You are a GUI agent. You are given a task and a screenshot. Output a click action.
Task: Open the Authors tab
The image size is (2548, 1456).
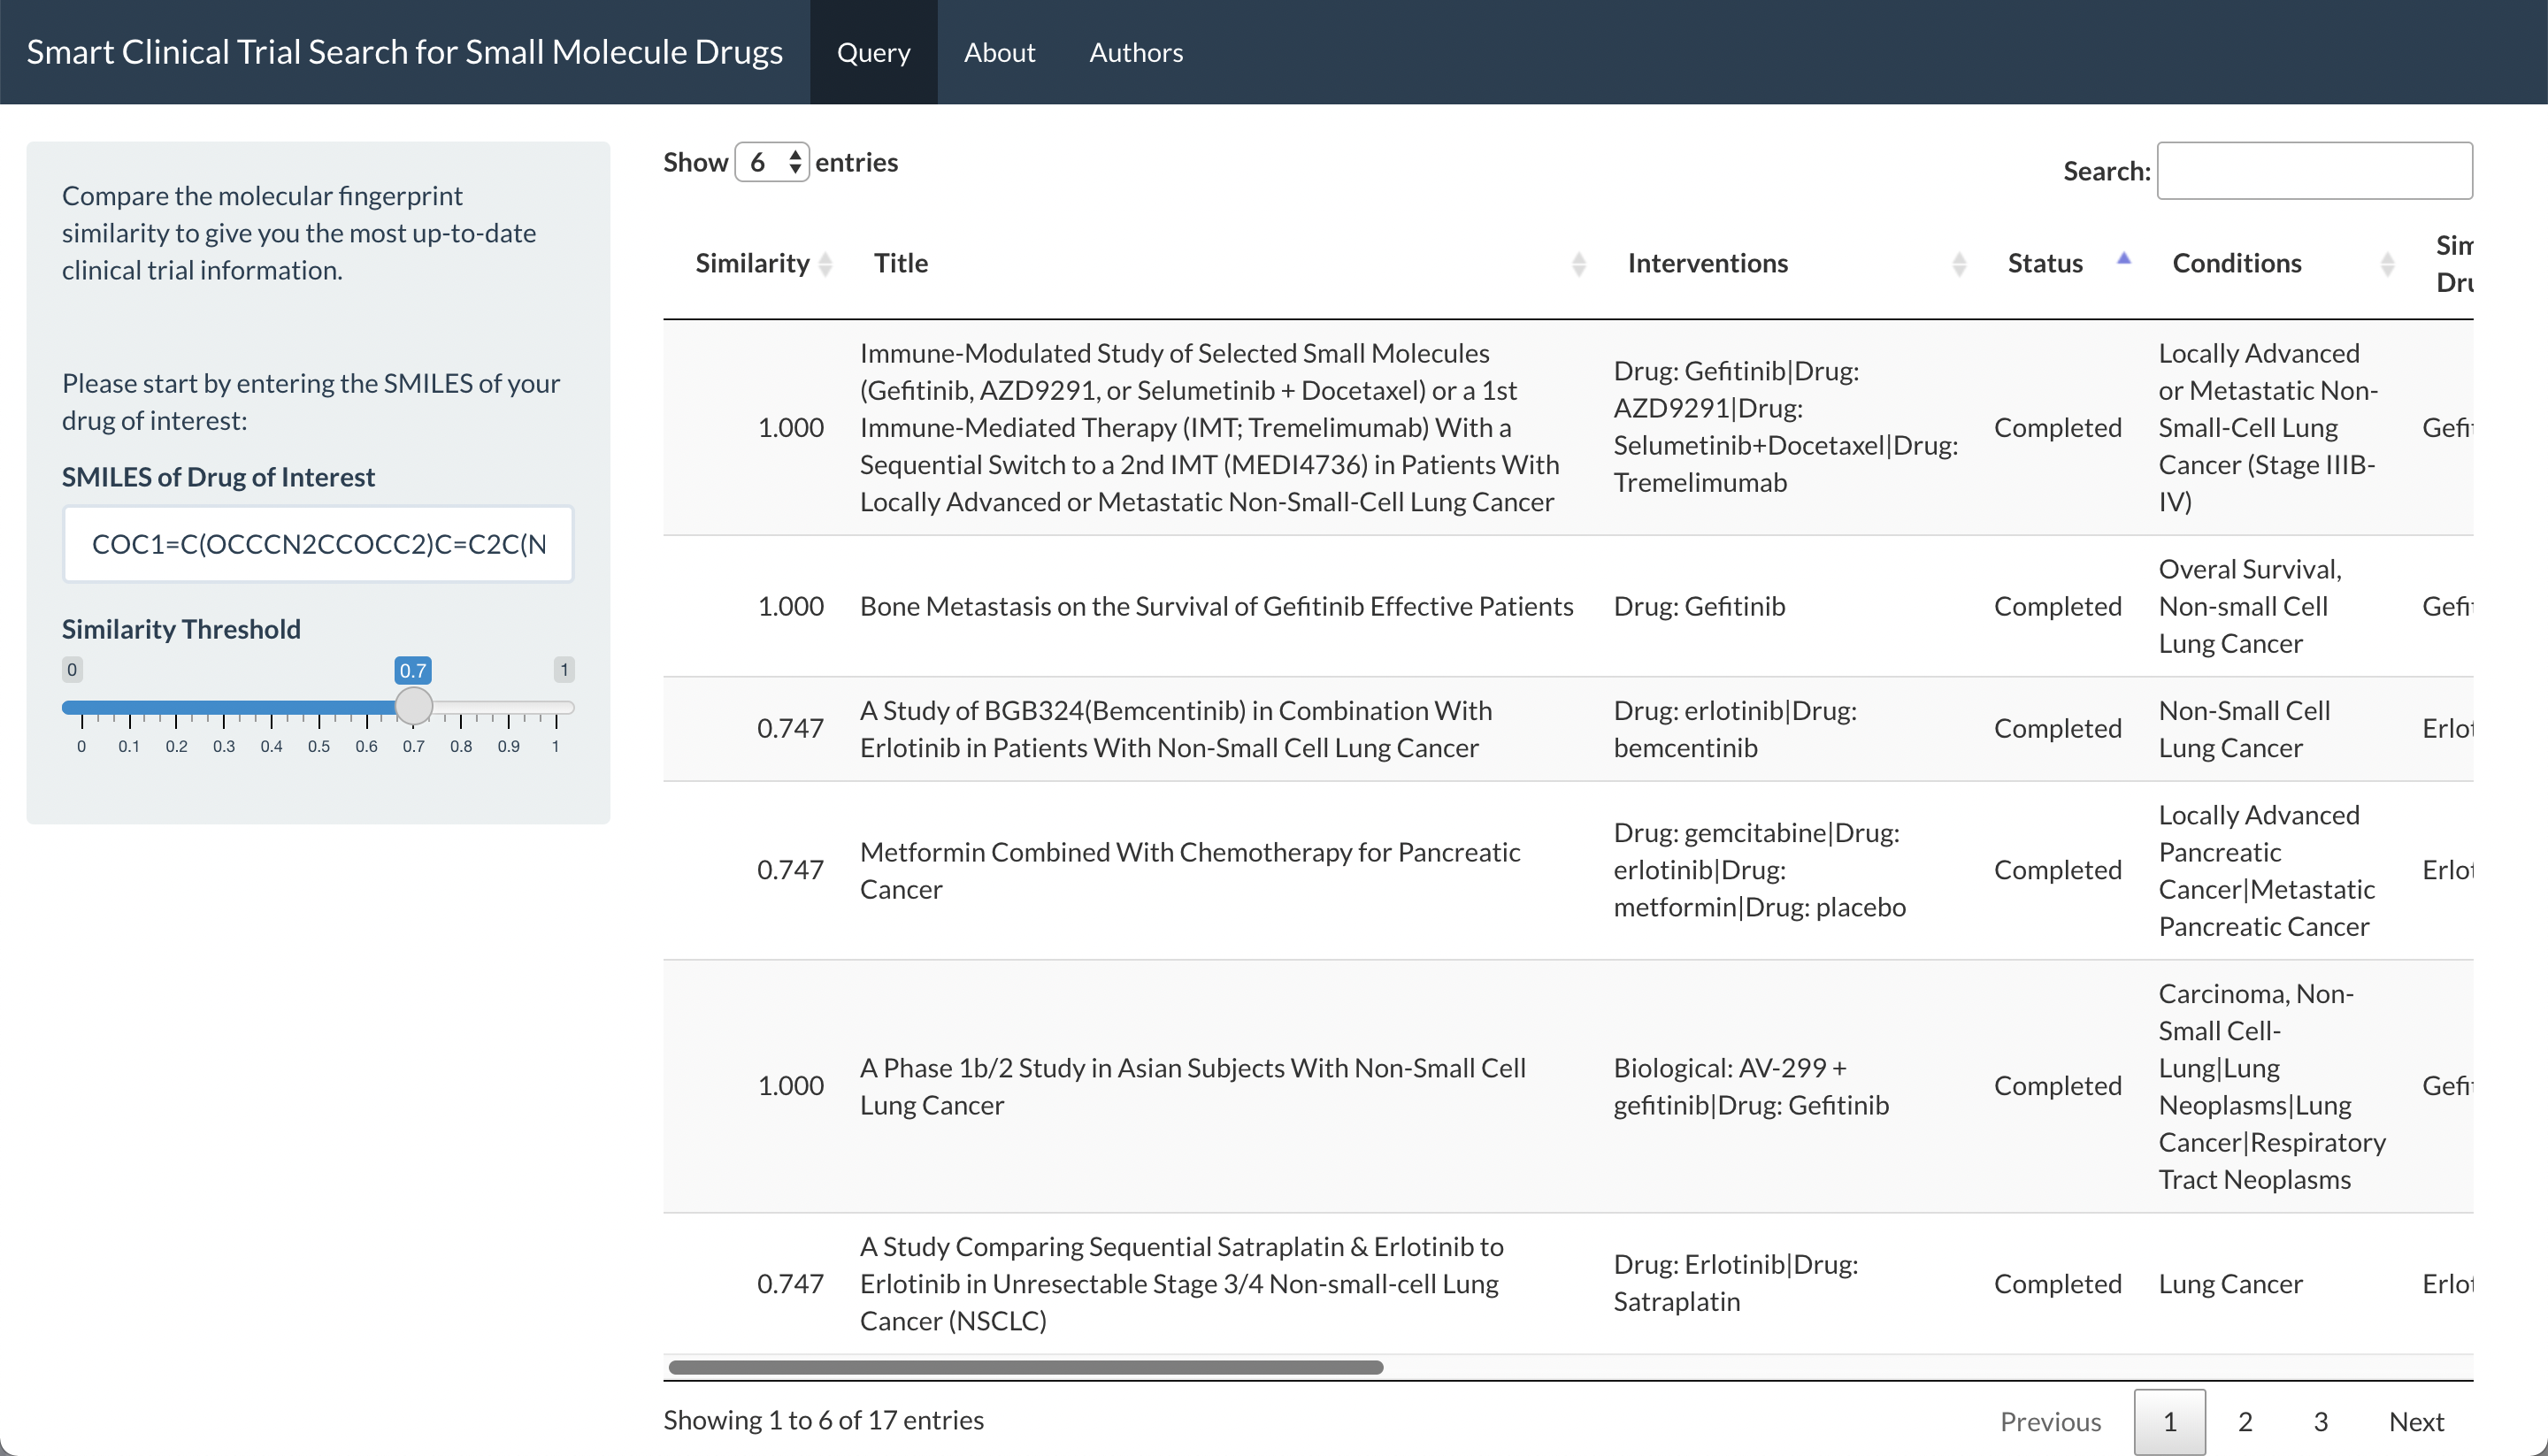point(1135,52)
